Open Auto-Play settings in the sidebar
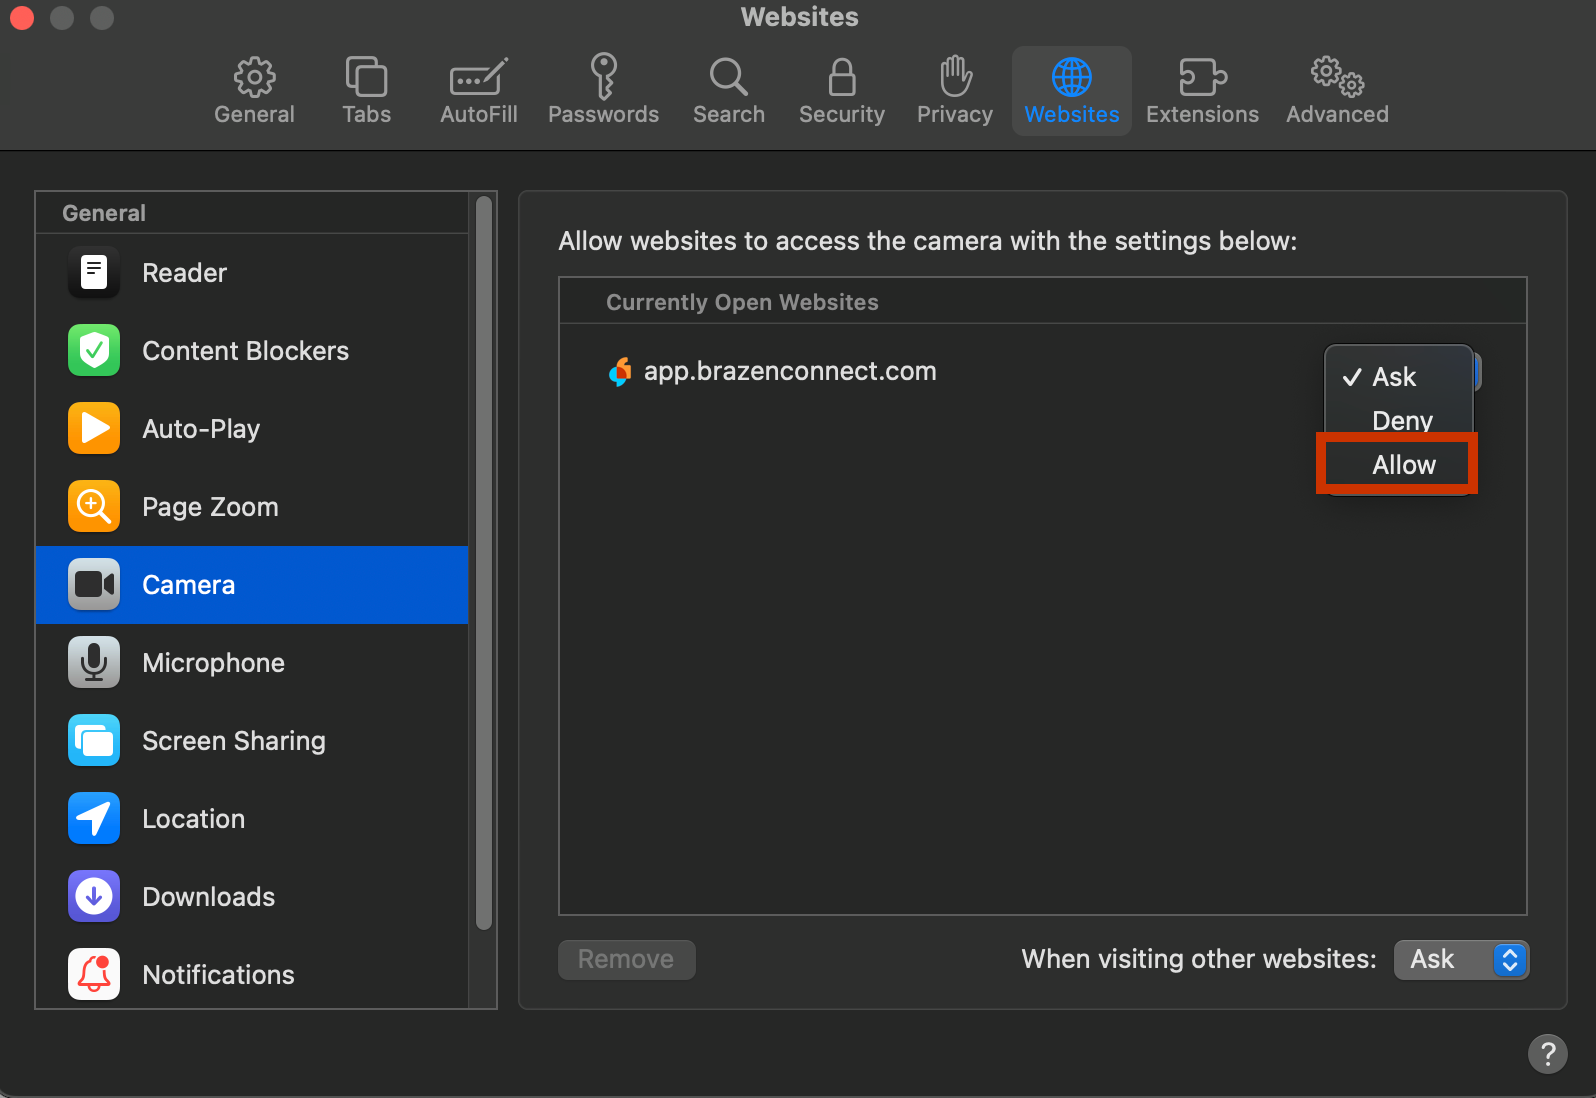Image resolution: width=1596 pixels, height=1098 pixels. coord(252,429)
